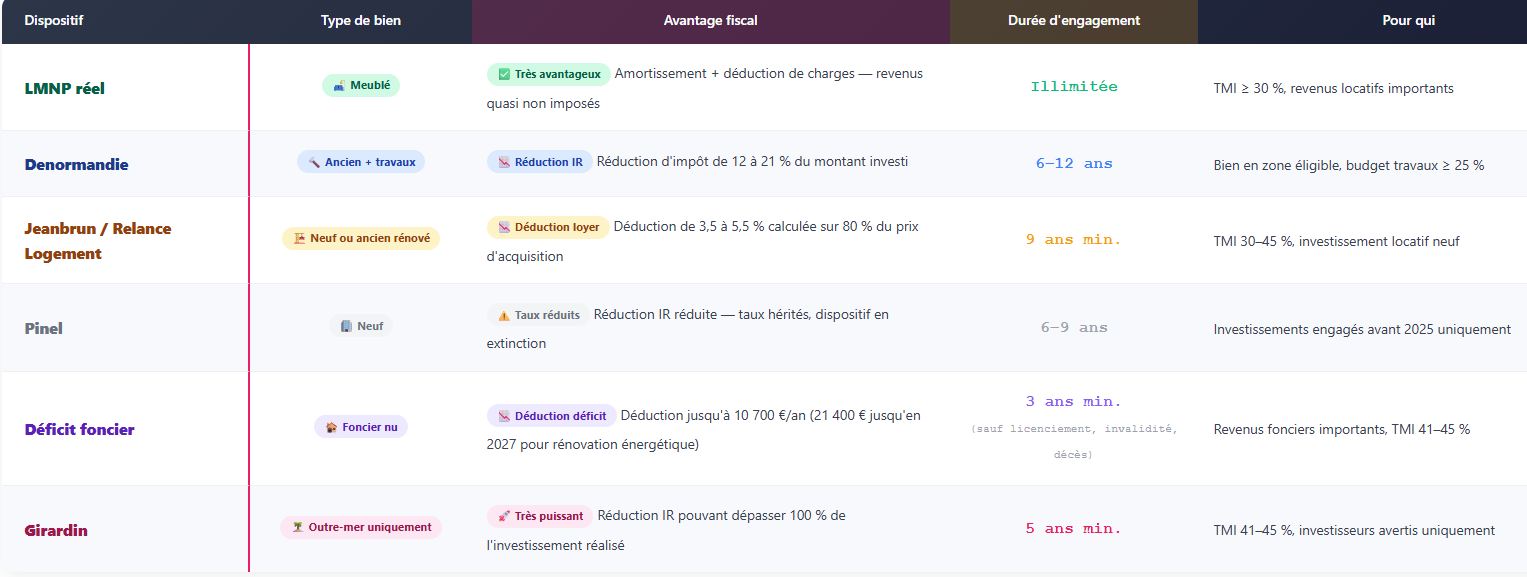The width and height of the screenshot is (1527, 577).
Task: Click the green checkmark icon in Très avantageux
Action: pos(504,75)
